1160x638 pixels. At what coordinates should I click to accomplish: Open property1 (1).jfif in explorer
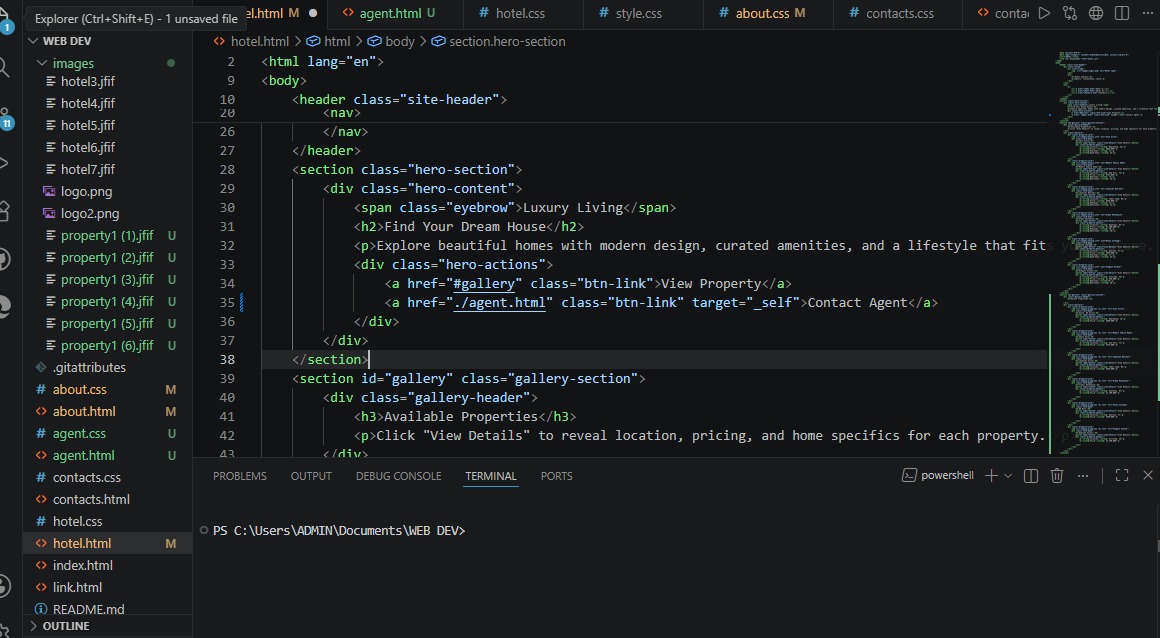(x=107, y=236)
